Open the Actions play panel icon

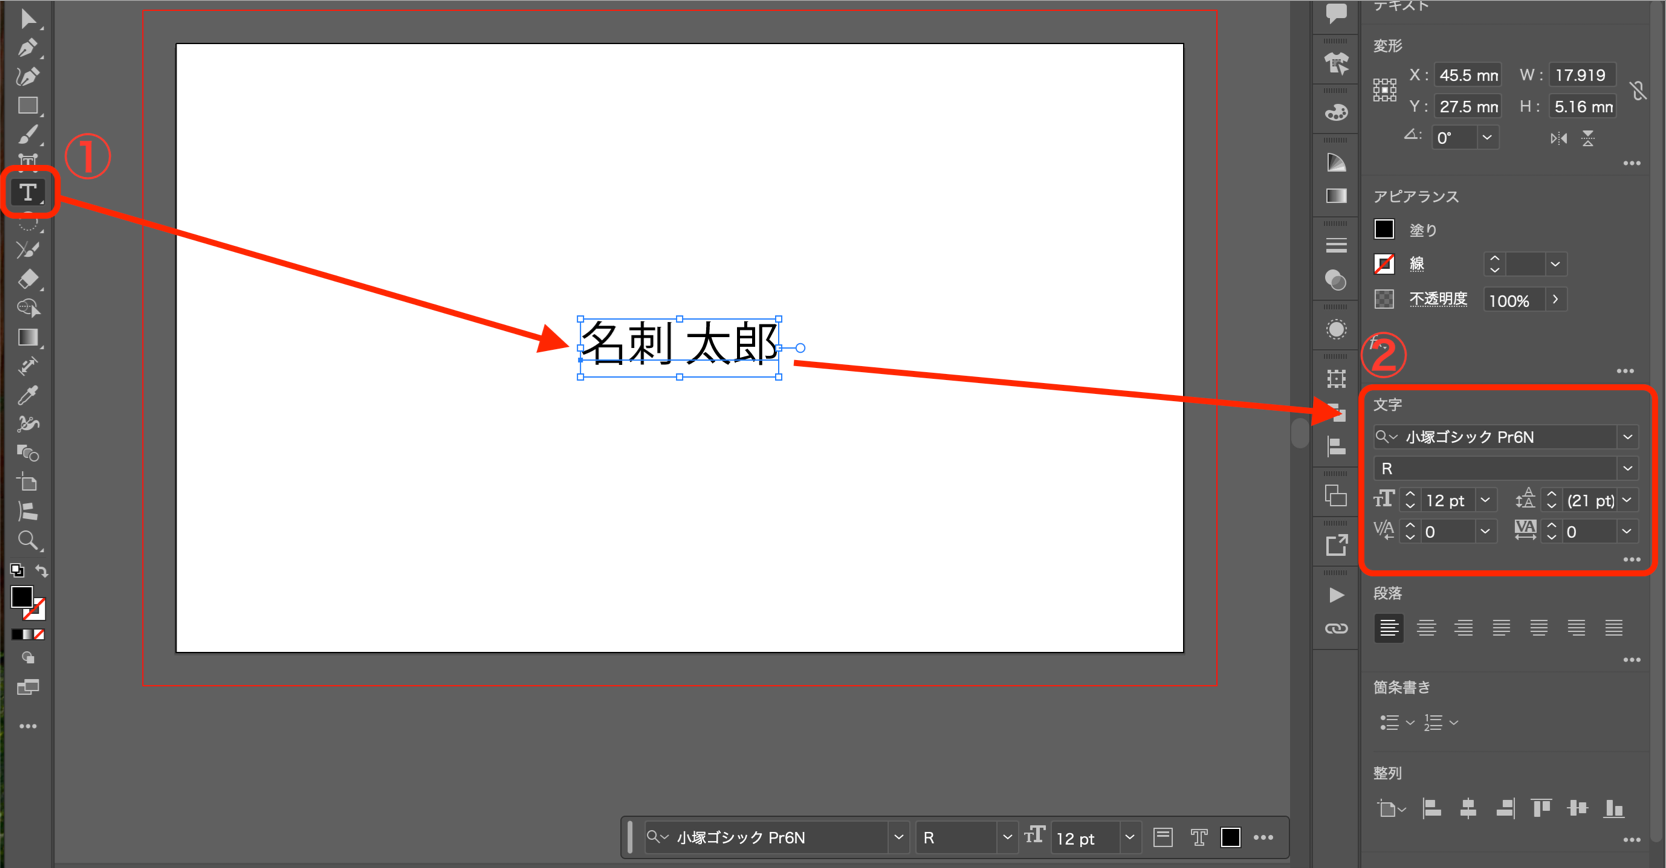pos(1336,595)
